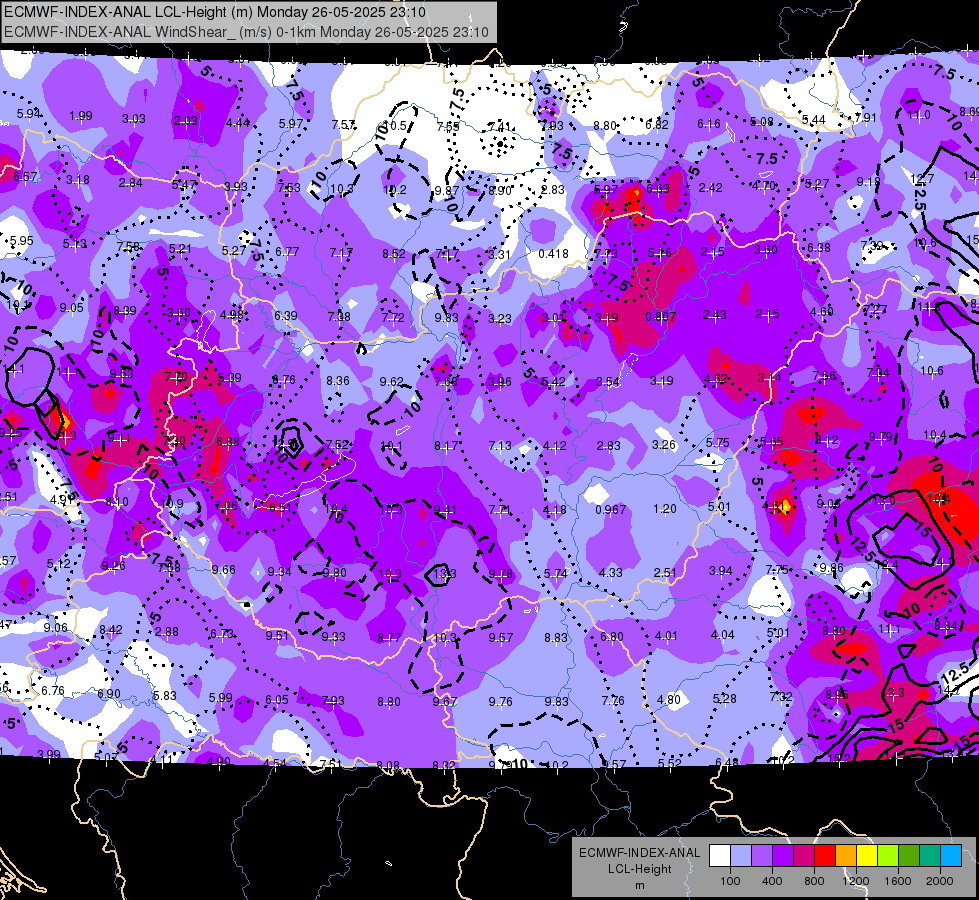Click the grid value 1.99
The image size is (979, 900).
pos(81,116)
